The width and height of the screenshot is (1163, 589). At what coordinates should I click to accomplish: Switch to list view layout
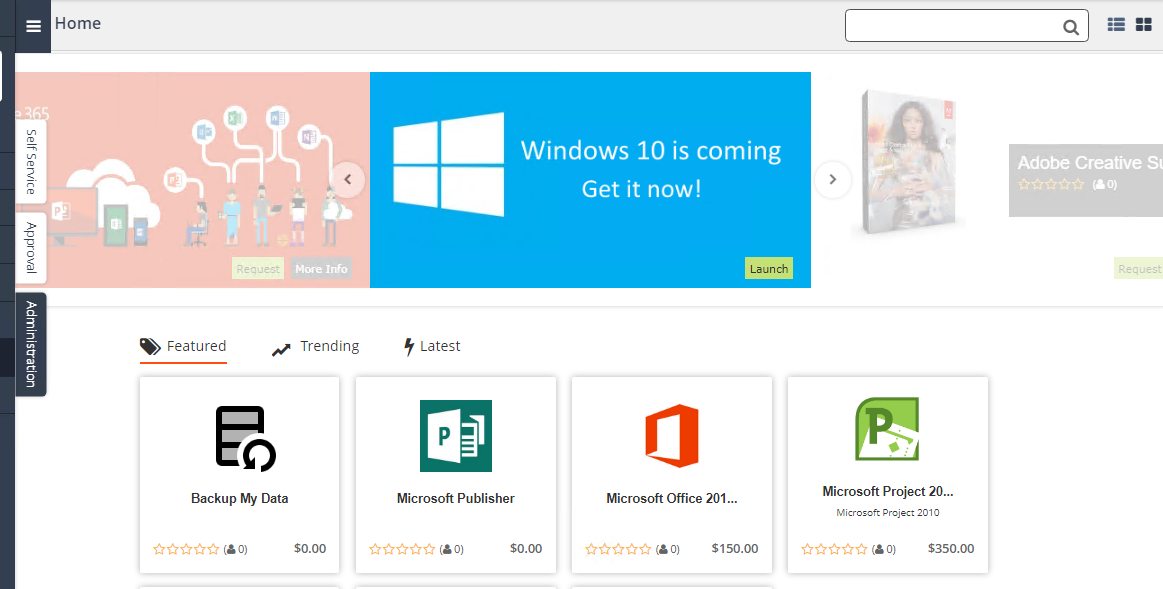coord(1116,25)
